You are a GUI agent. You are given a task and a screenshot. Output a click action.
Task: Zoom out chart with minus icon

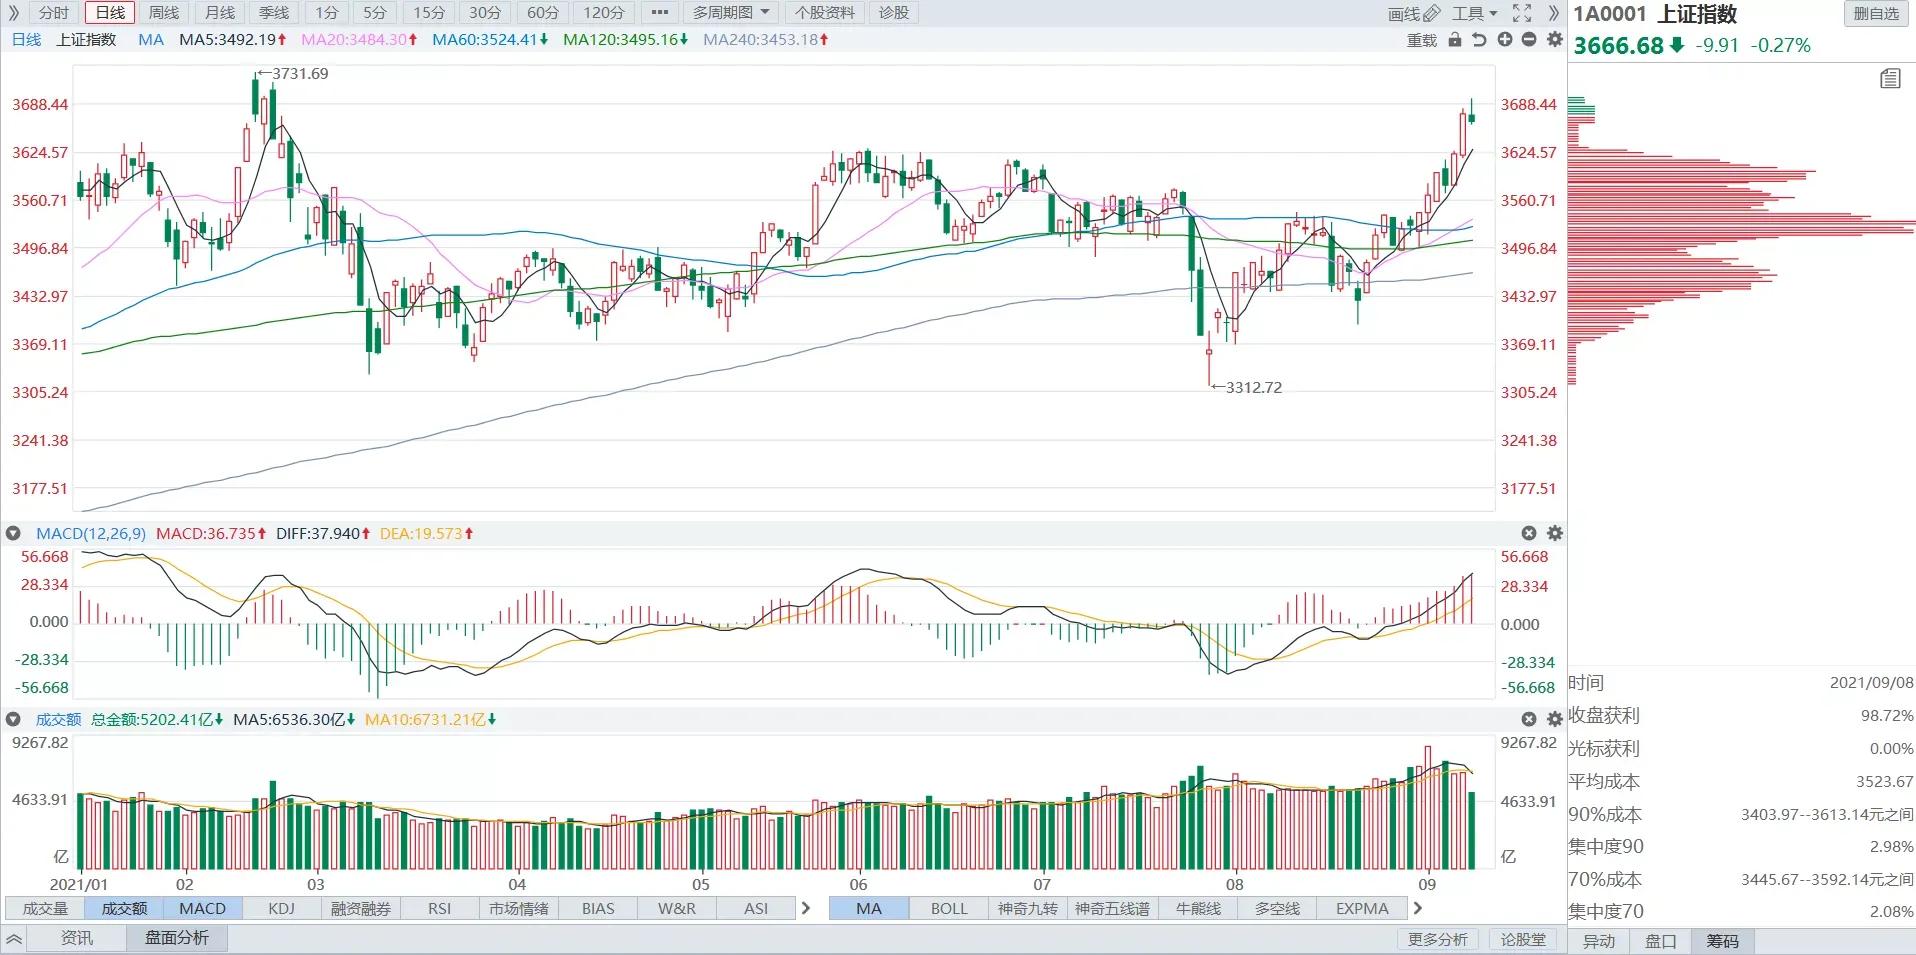pos(1529,40)
